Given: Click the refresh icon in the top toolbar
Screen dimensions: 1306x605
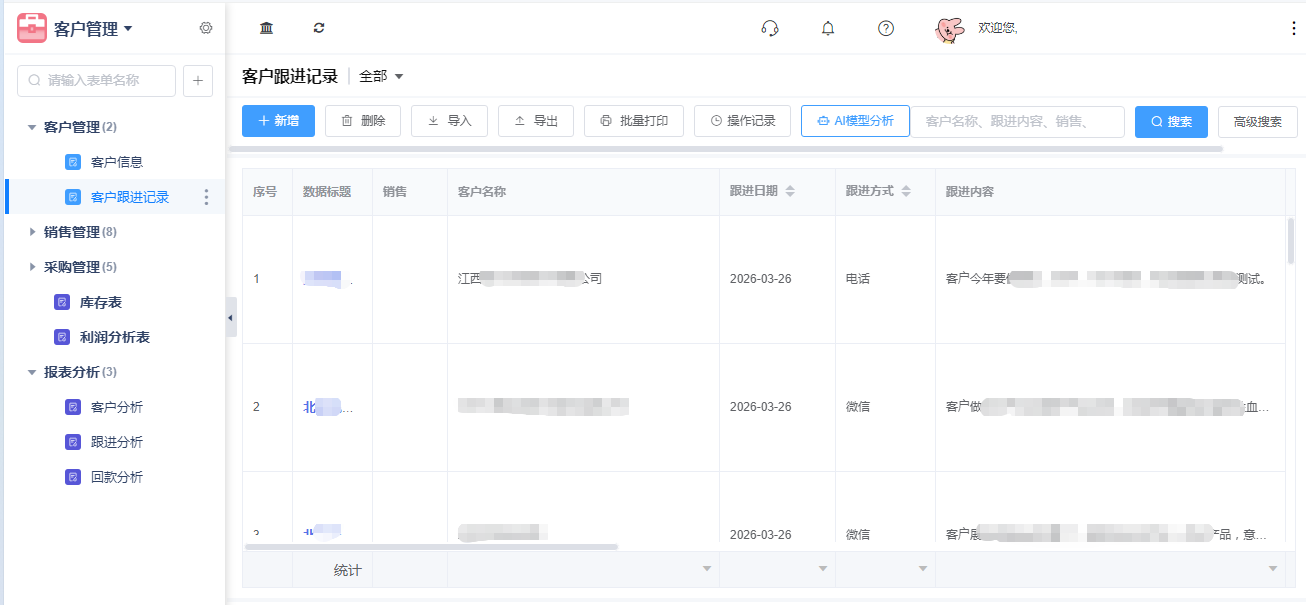Looking at the screenshot, I should click(x=318, y=28).
